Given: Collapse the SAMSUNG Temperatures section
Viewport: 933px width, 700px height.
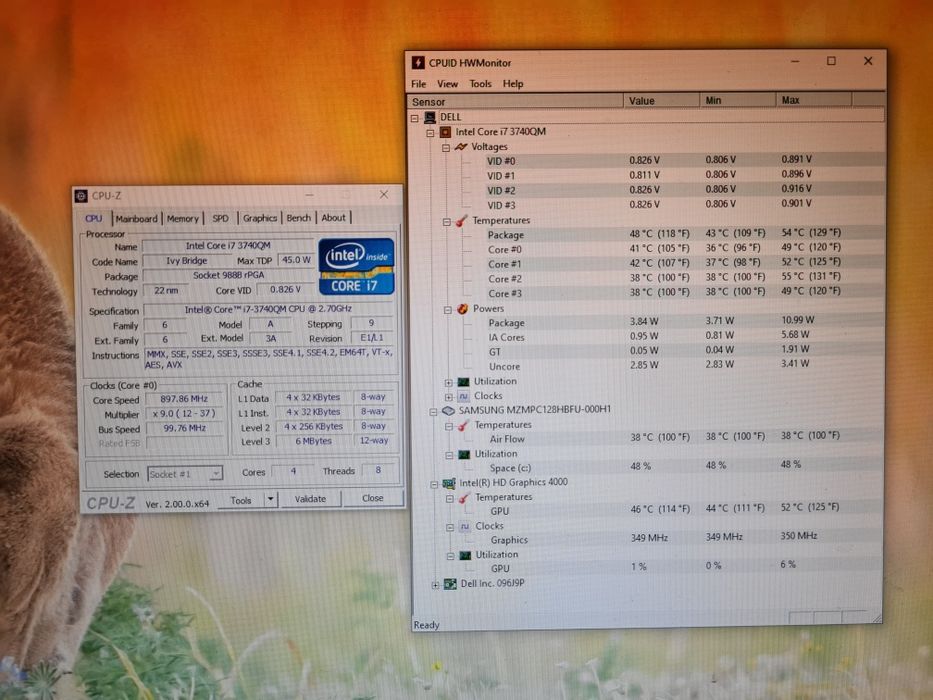Looking at the screenshot, I should (449, 426).
